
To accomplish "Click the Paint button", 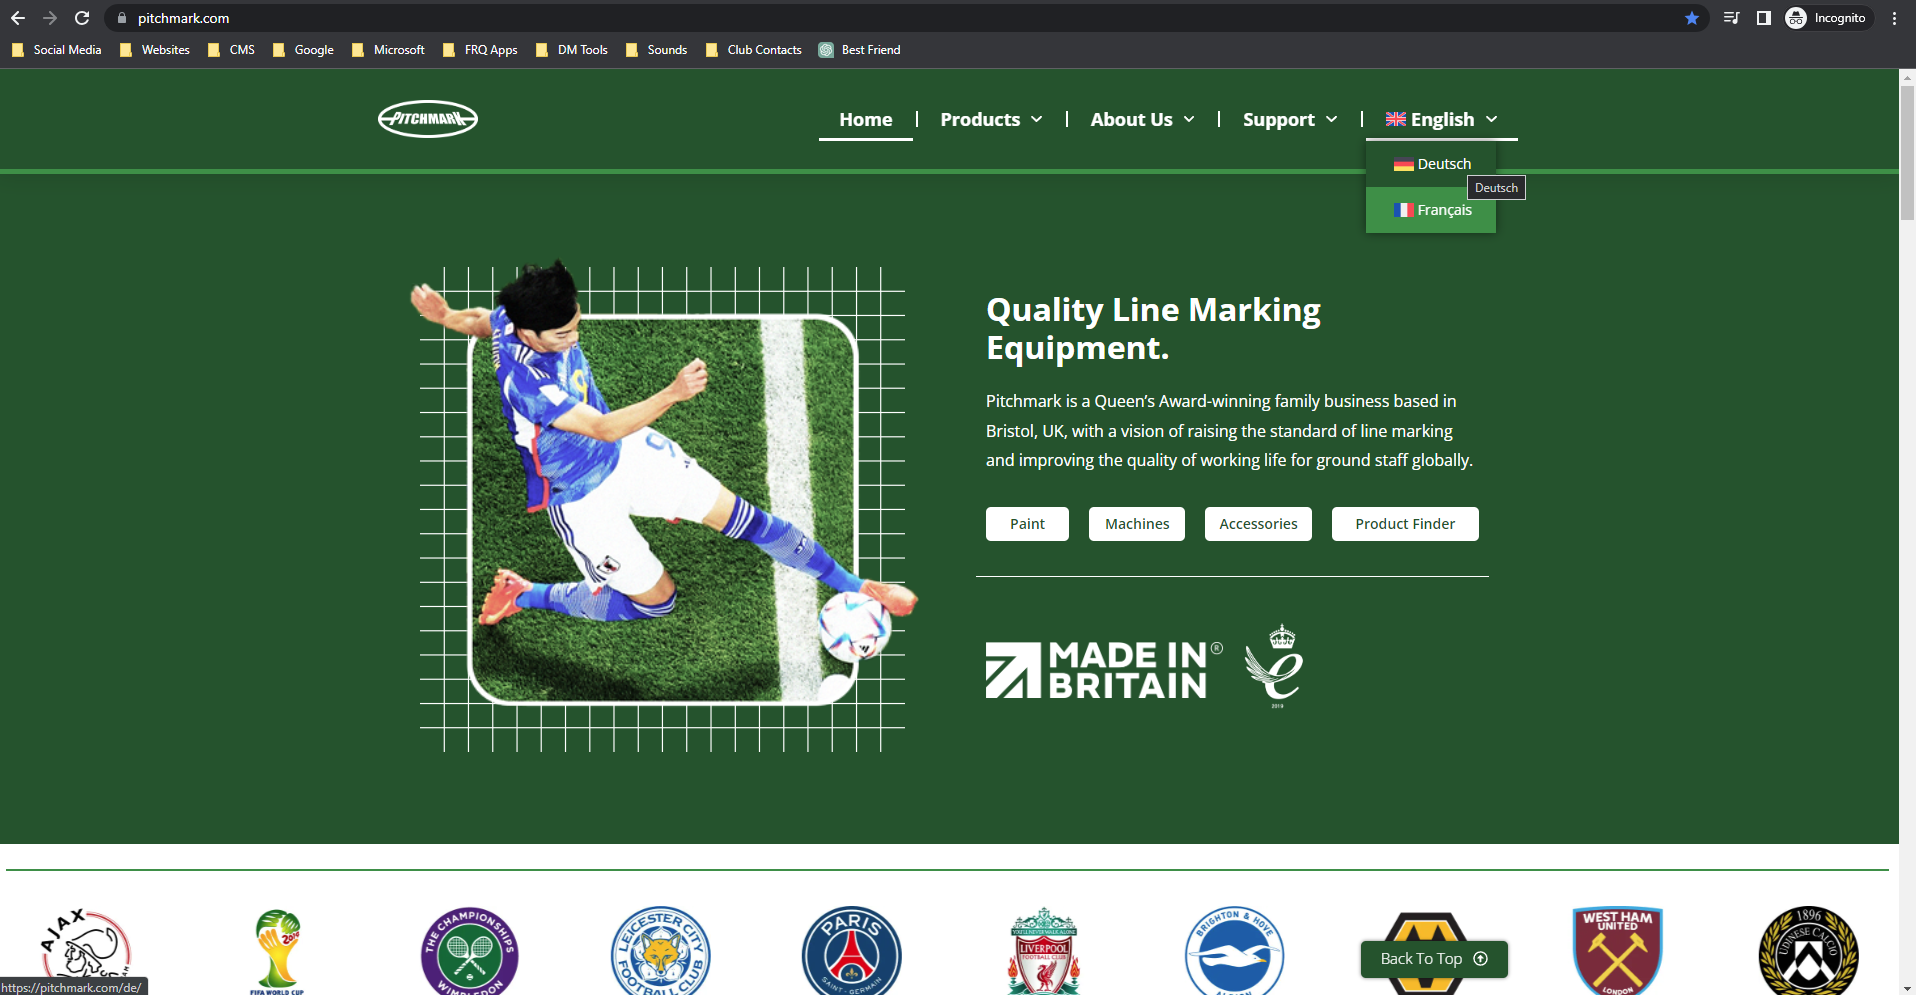I will (1027, 524).
